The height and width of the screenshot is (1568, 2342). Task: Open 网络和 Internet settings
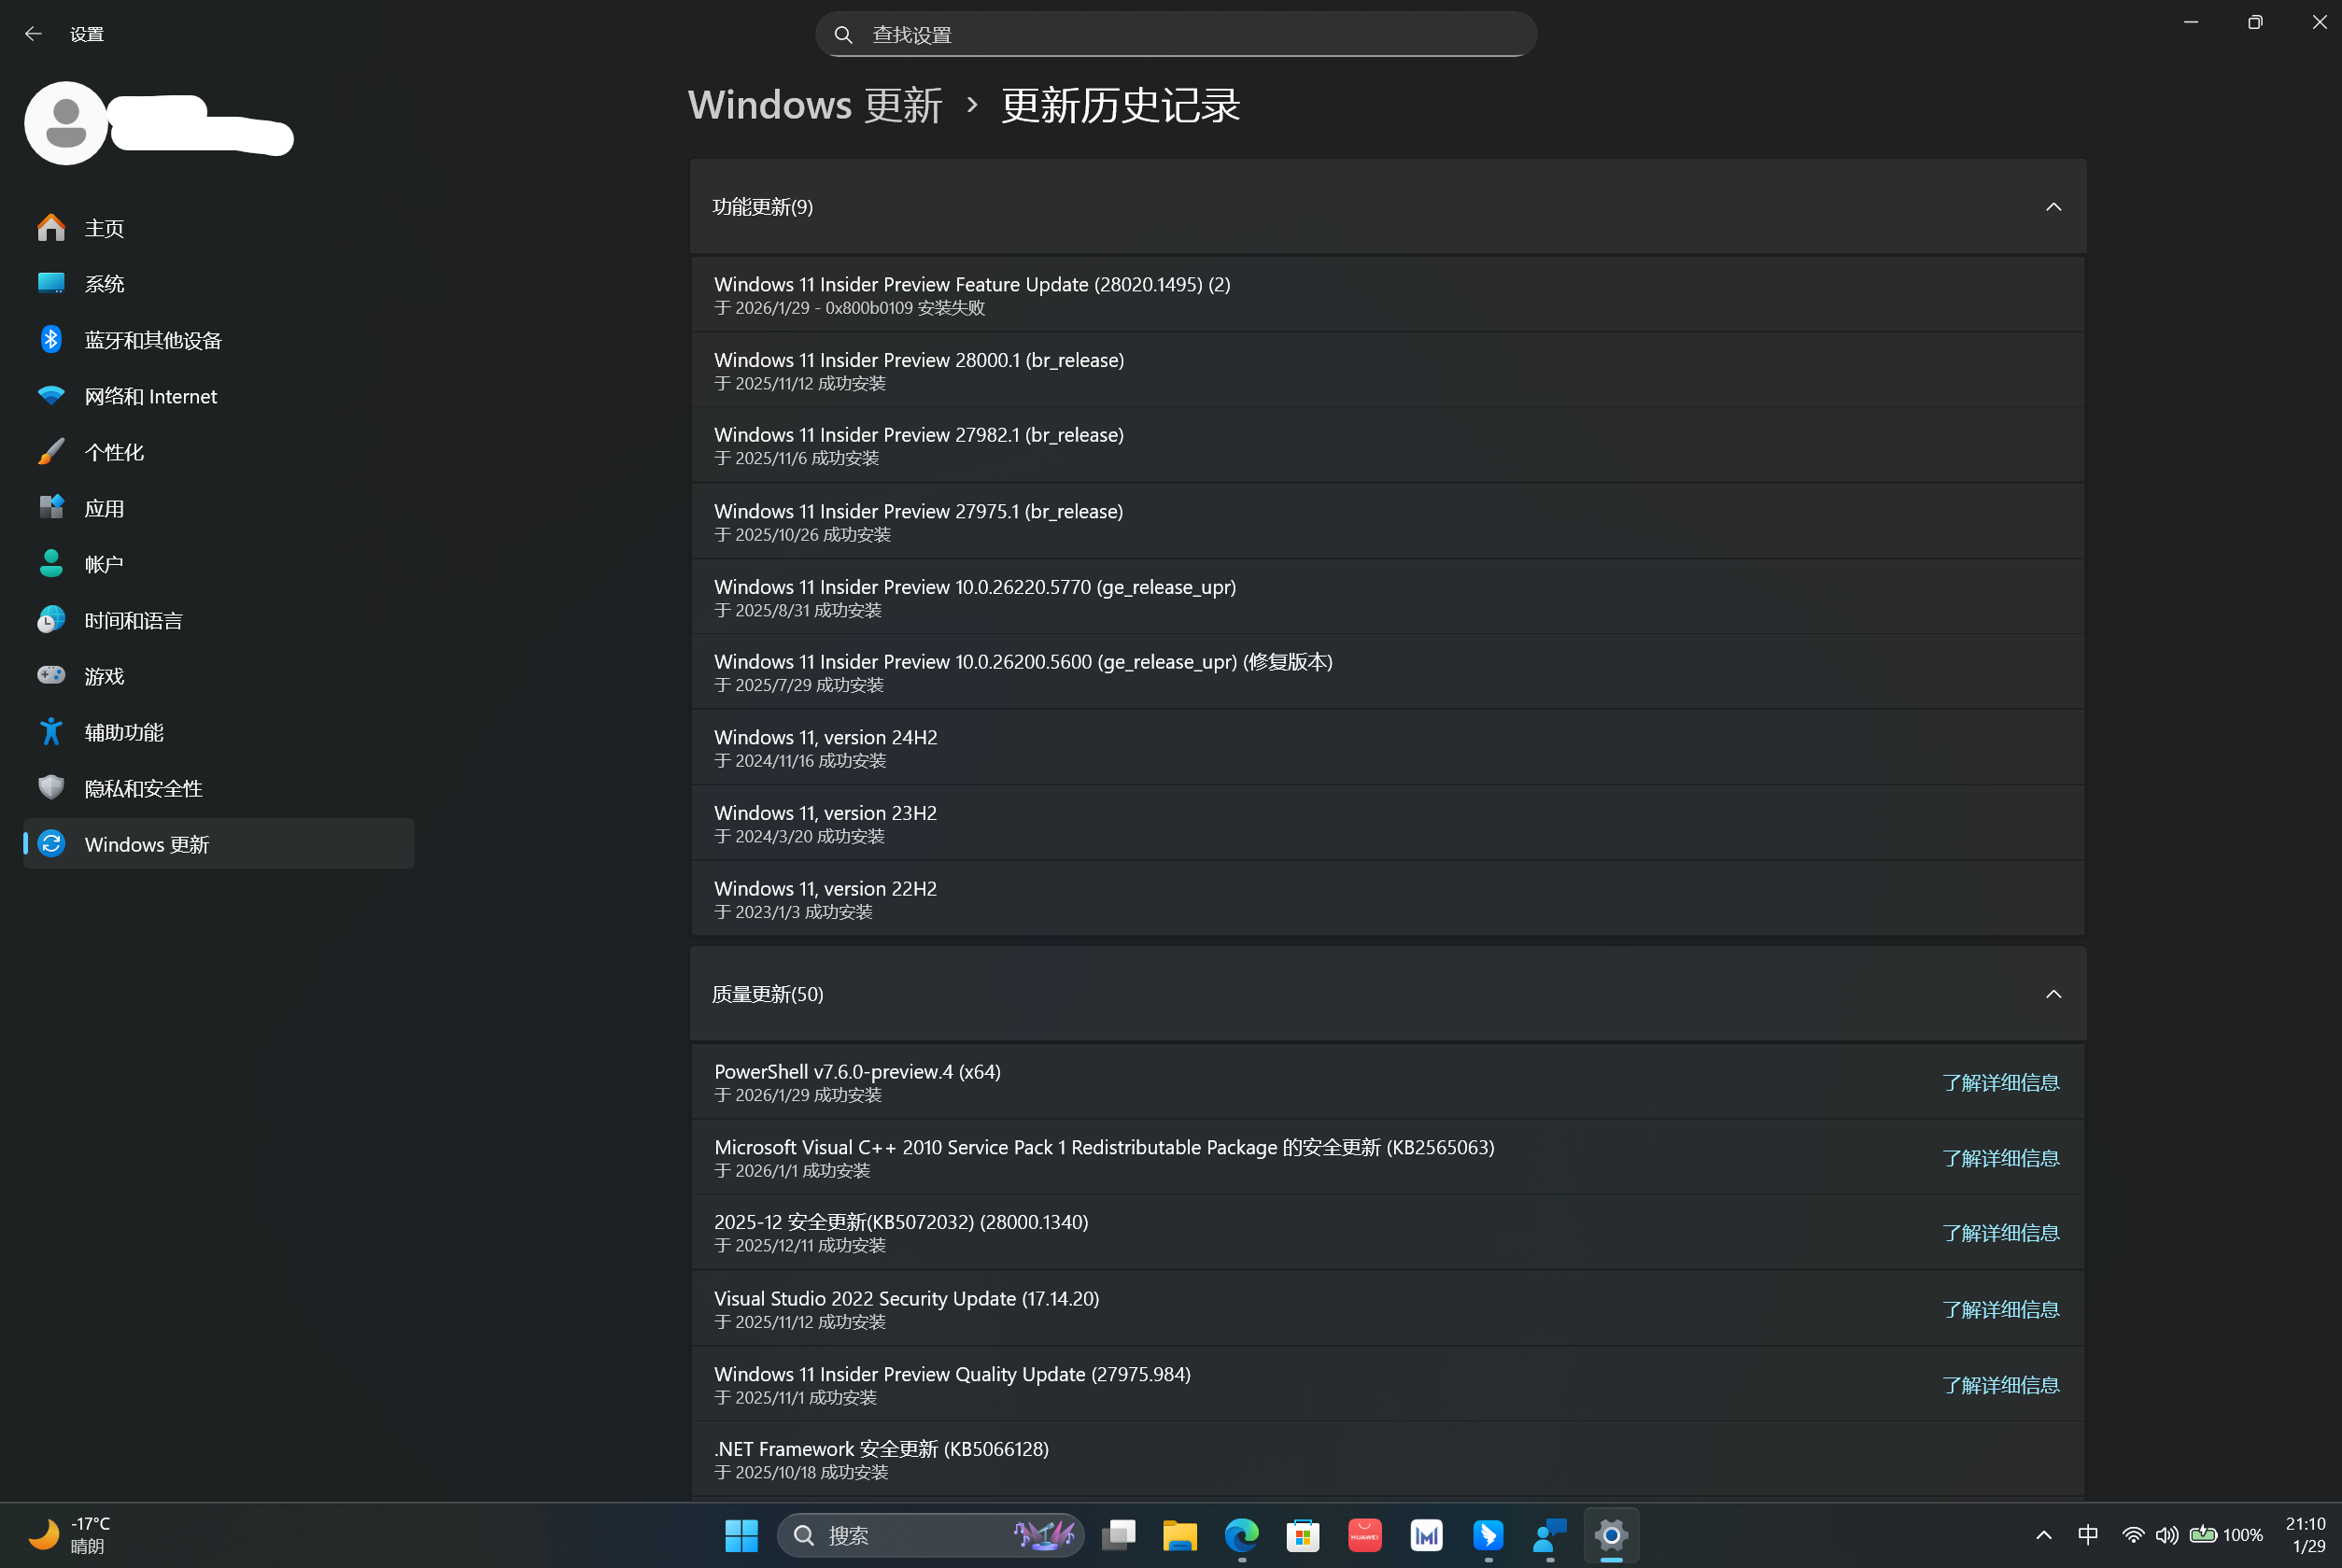218,396
